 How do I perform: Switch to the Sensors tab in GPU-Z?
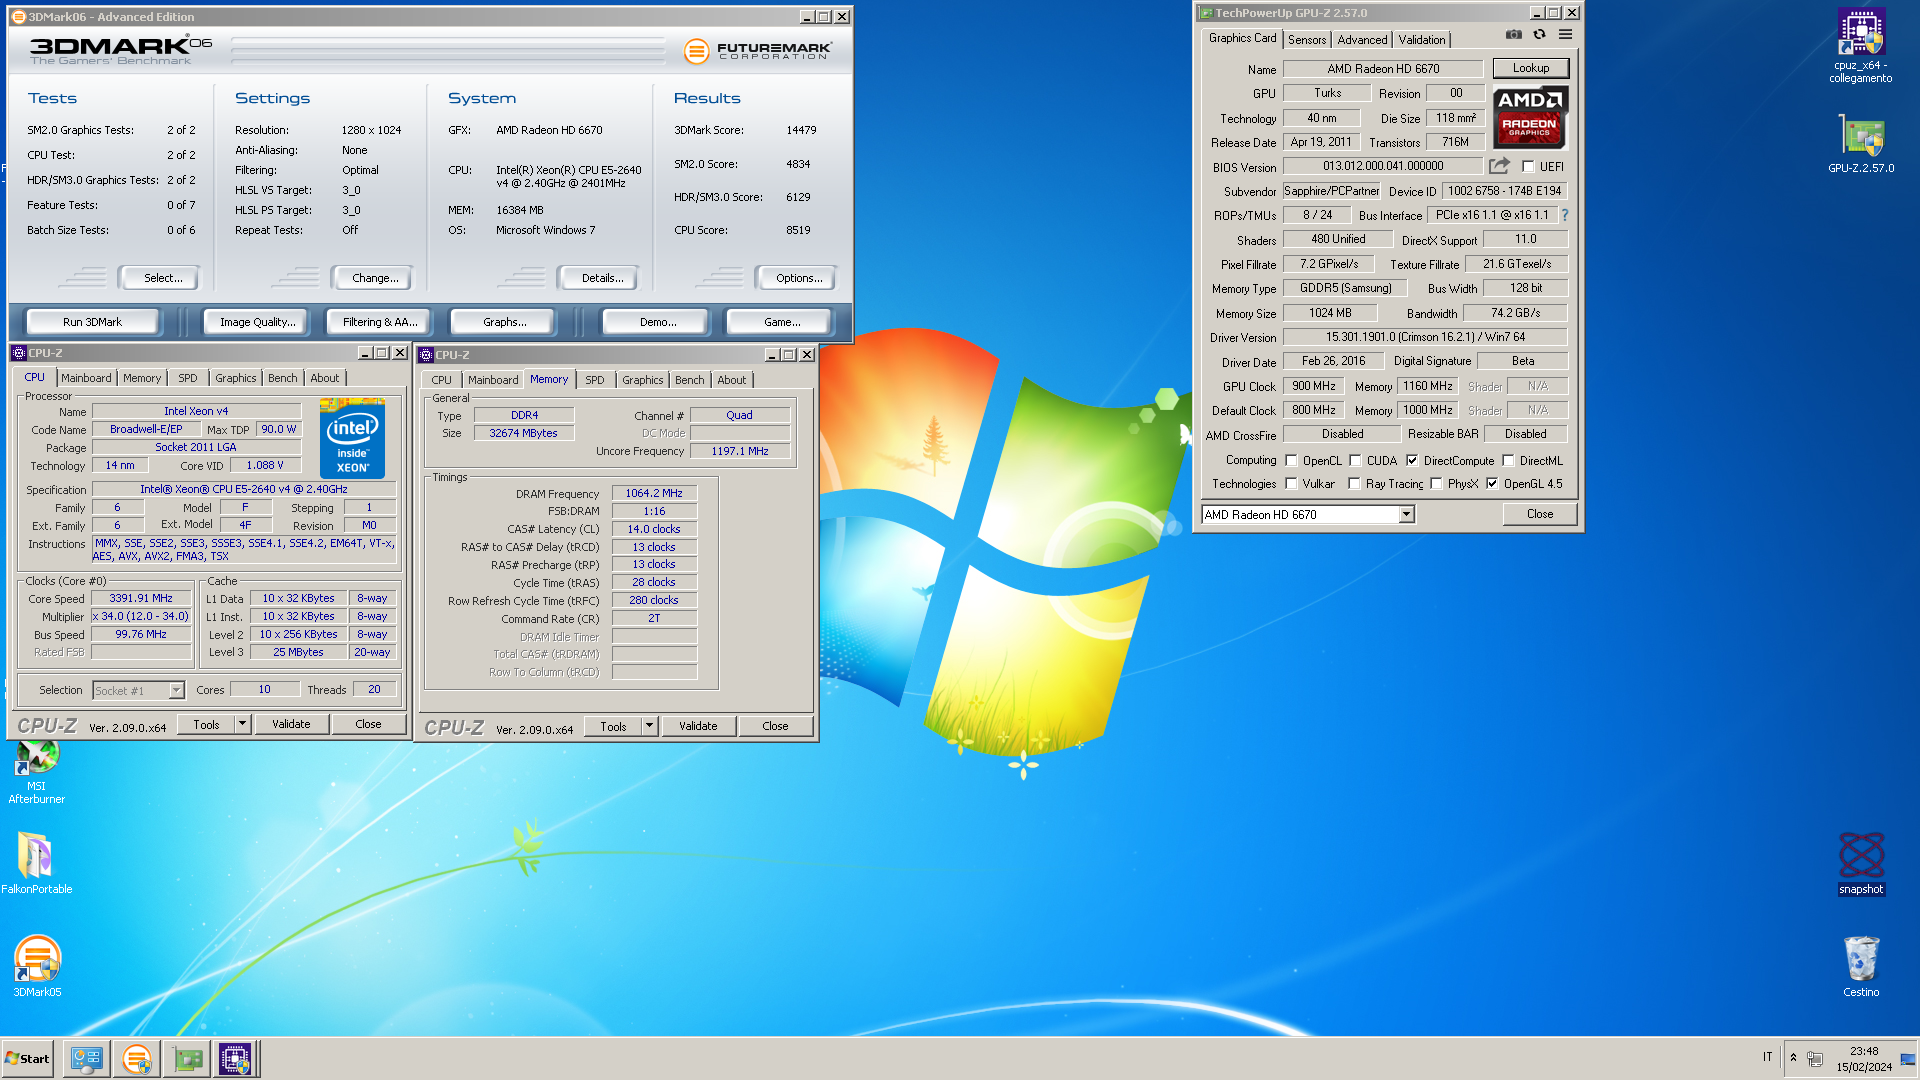pos(1306,40)
